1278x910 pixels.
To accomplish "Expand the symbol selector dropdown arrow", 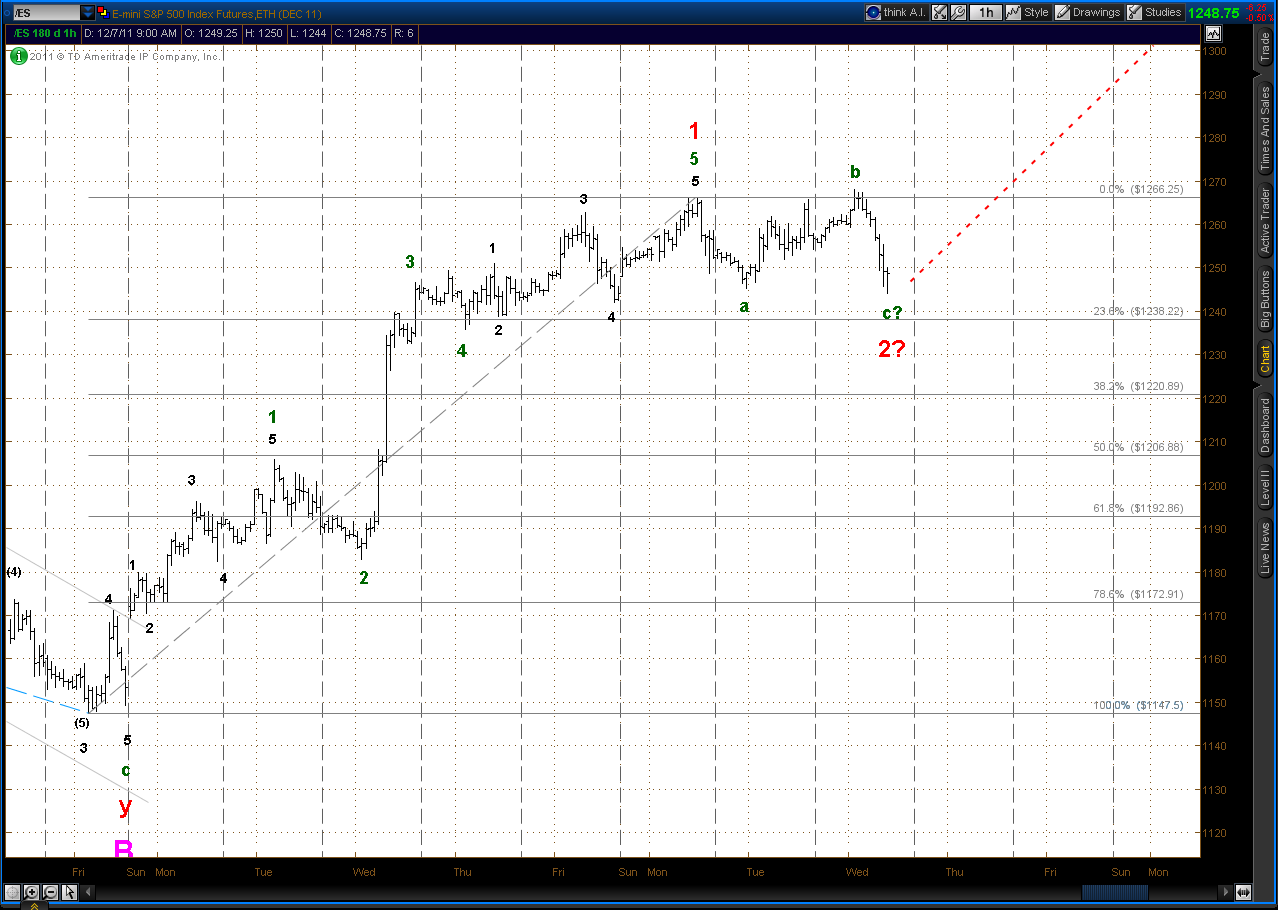I will pyautogui.click(x=88, y=13).
